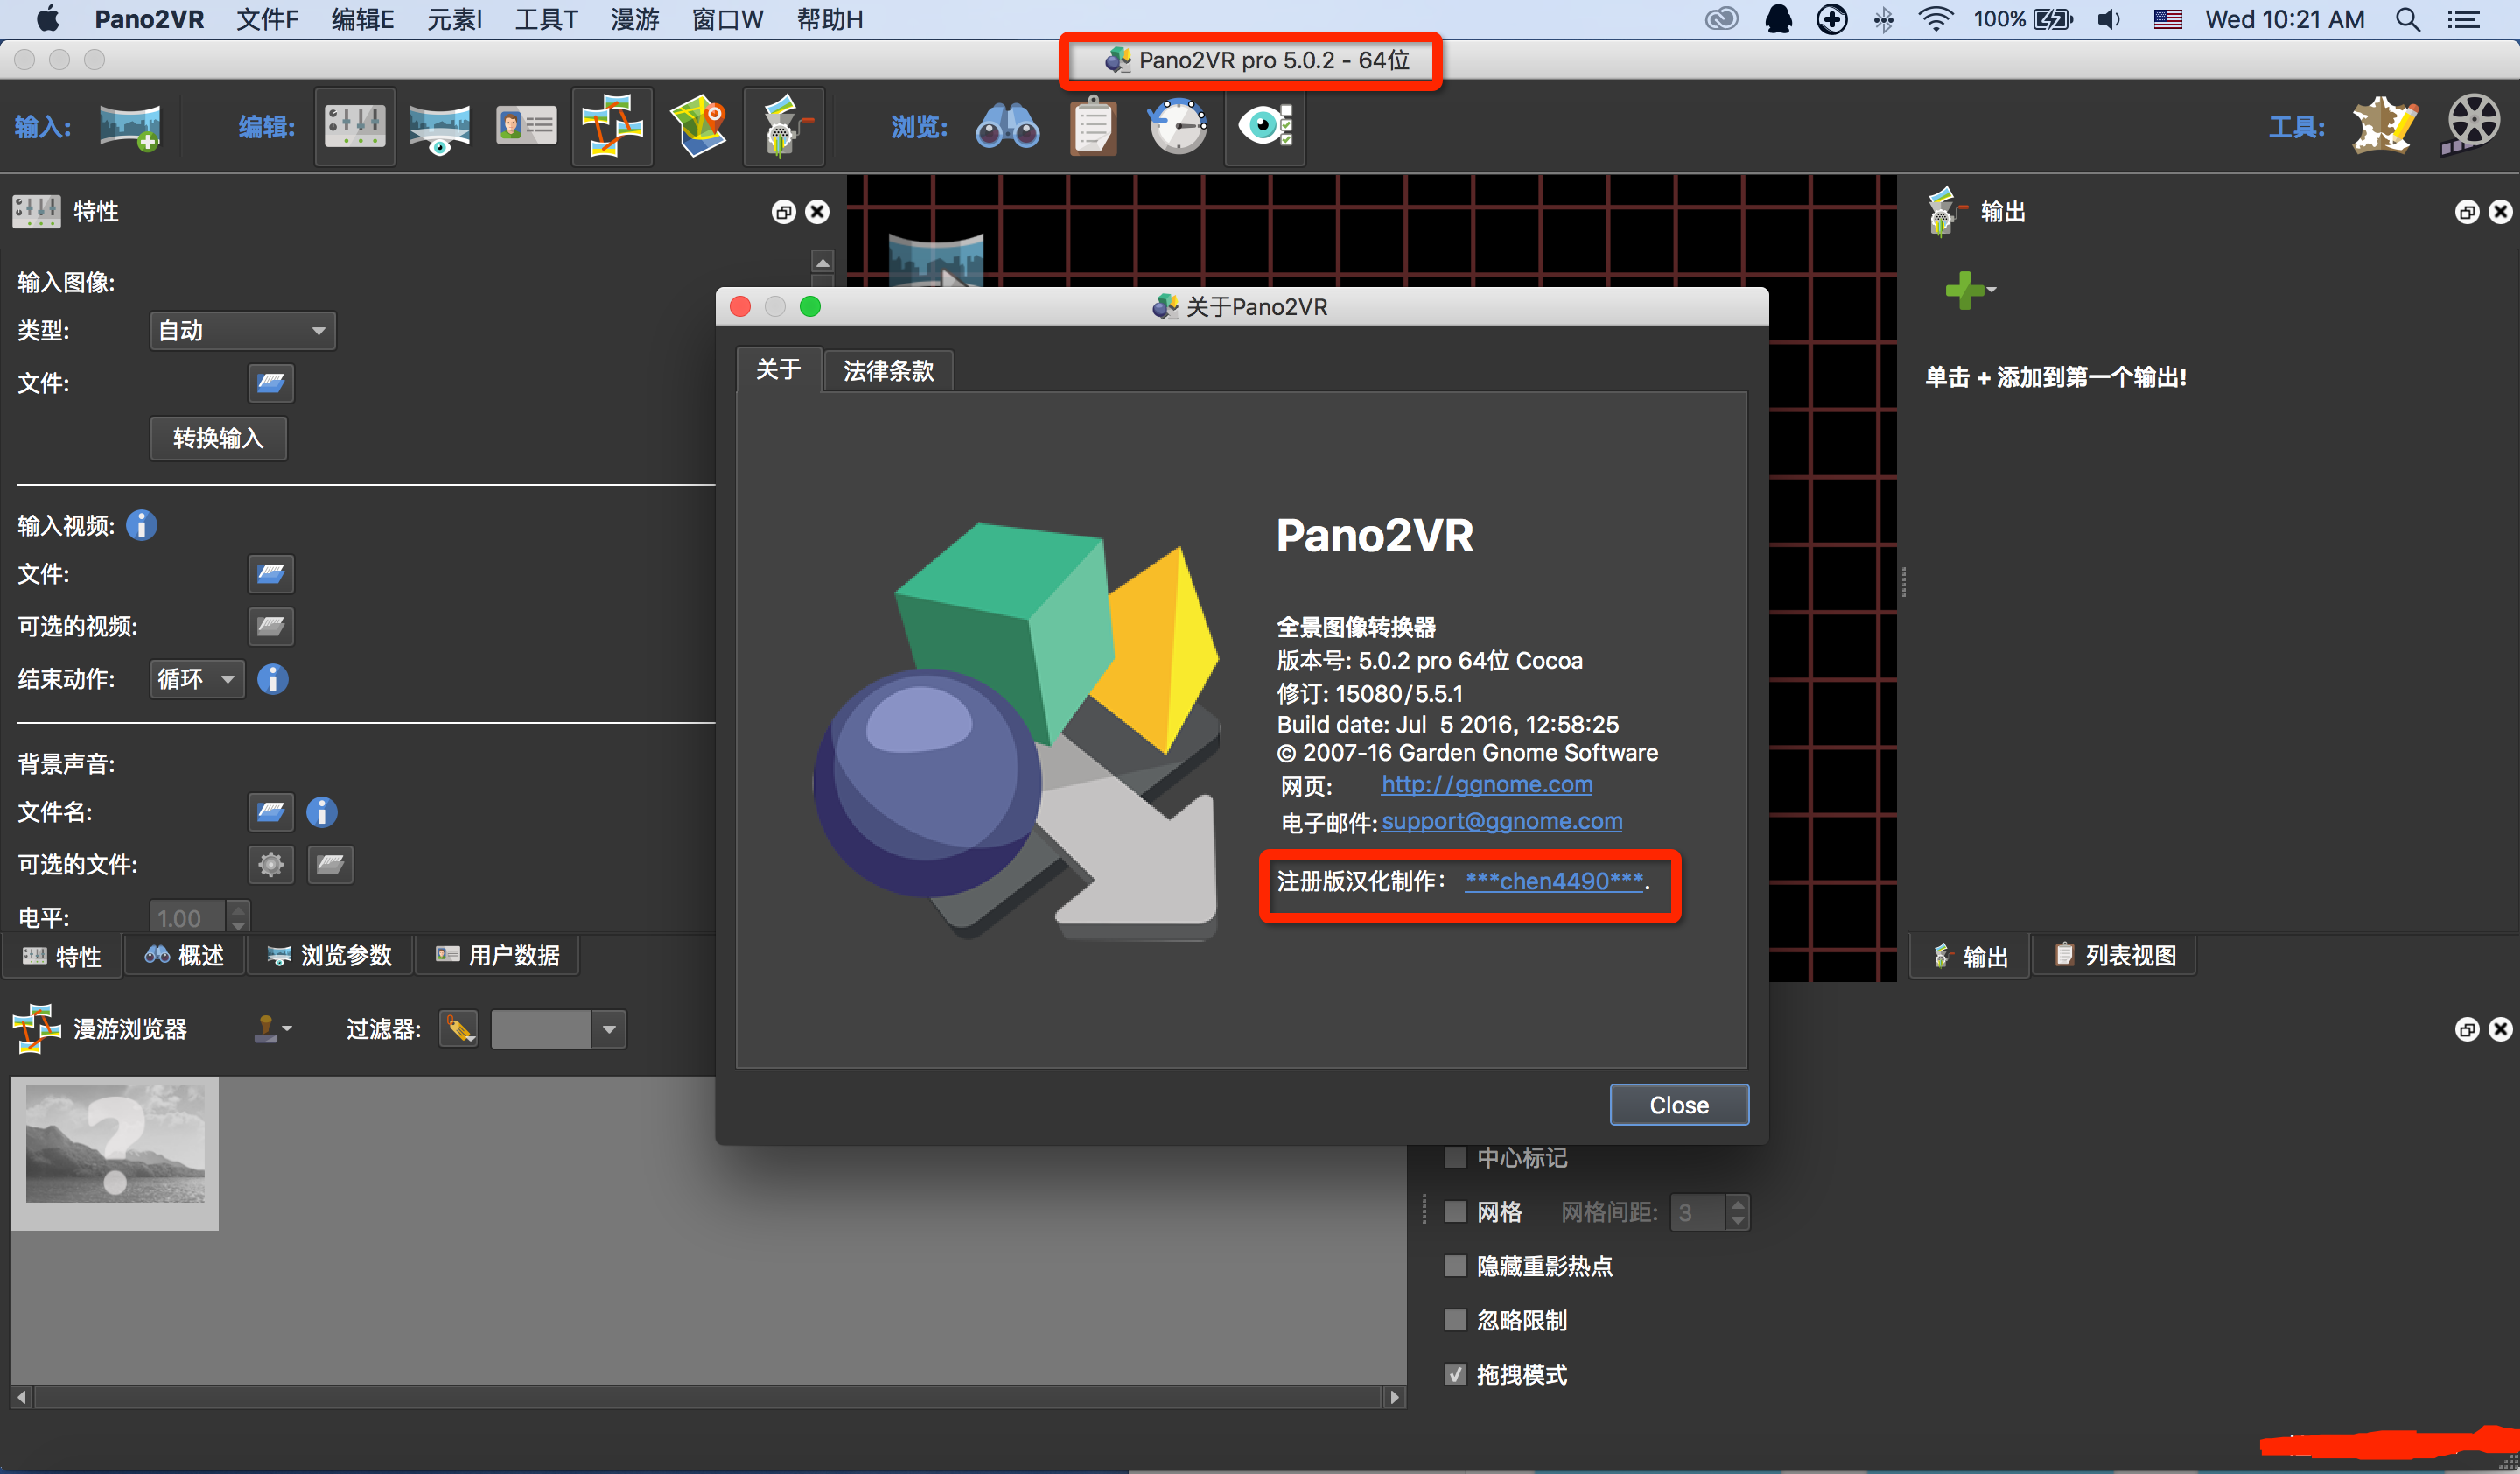Enable the 网格 grid checkbox

pyautogui.click(x=1456, y=1212)
